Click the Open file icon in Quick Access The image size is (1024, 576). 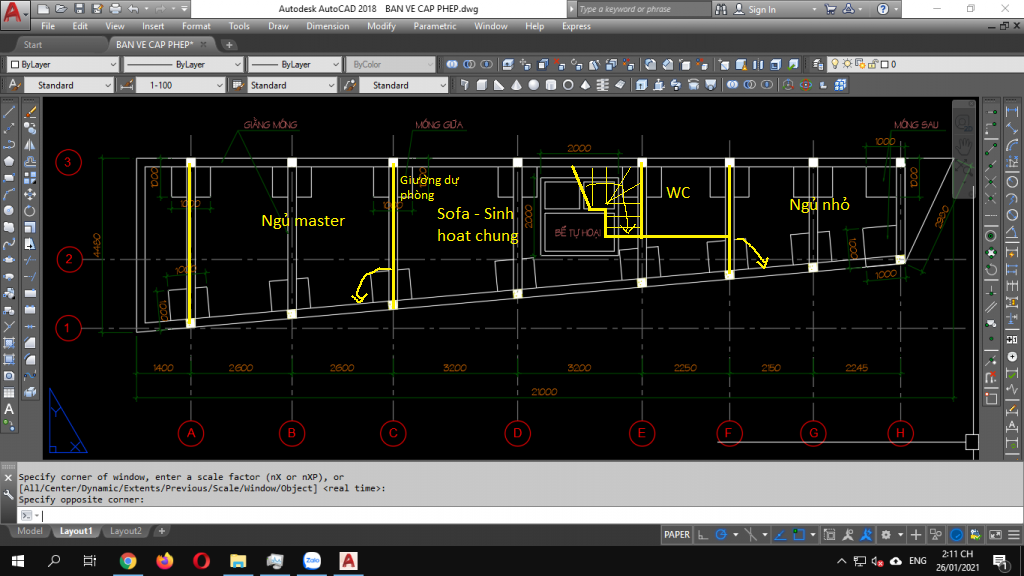point(61,9)
